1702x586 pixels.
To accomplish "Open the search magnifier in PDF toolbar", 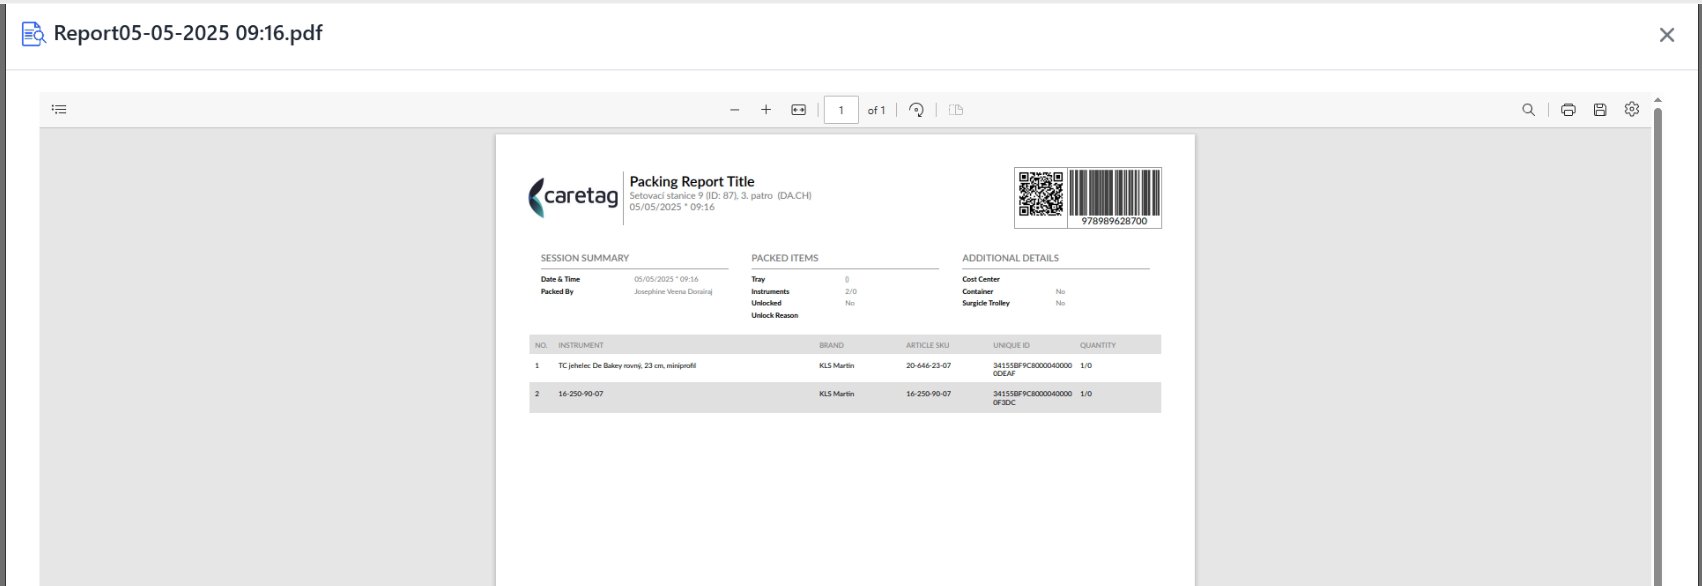I will click(1529, 110).
